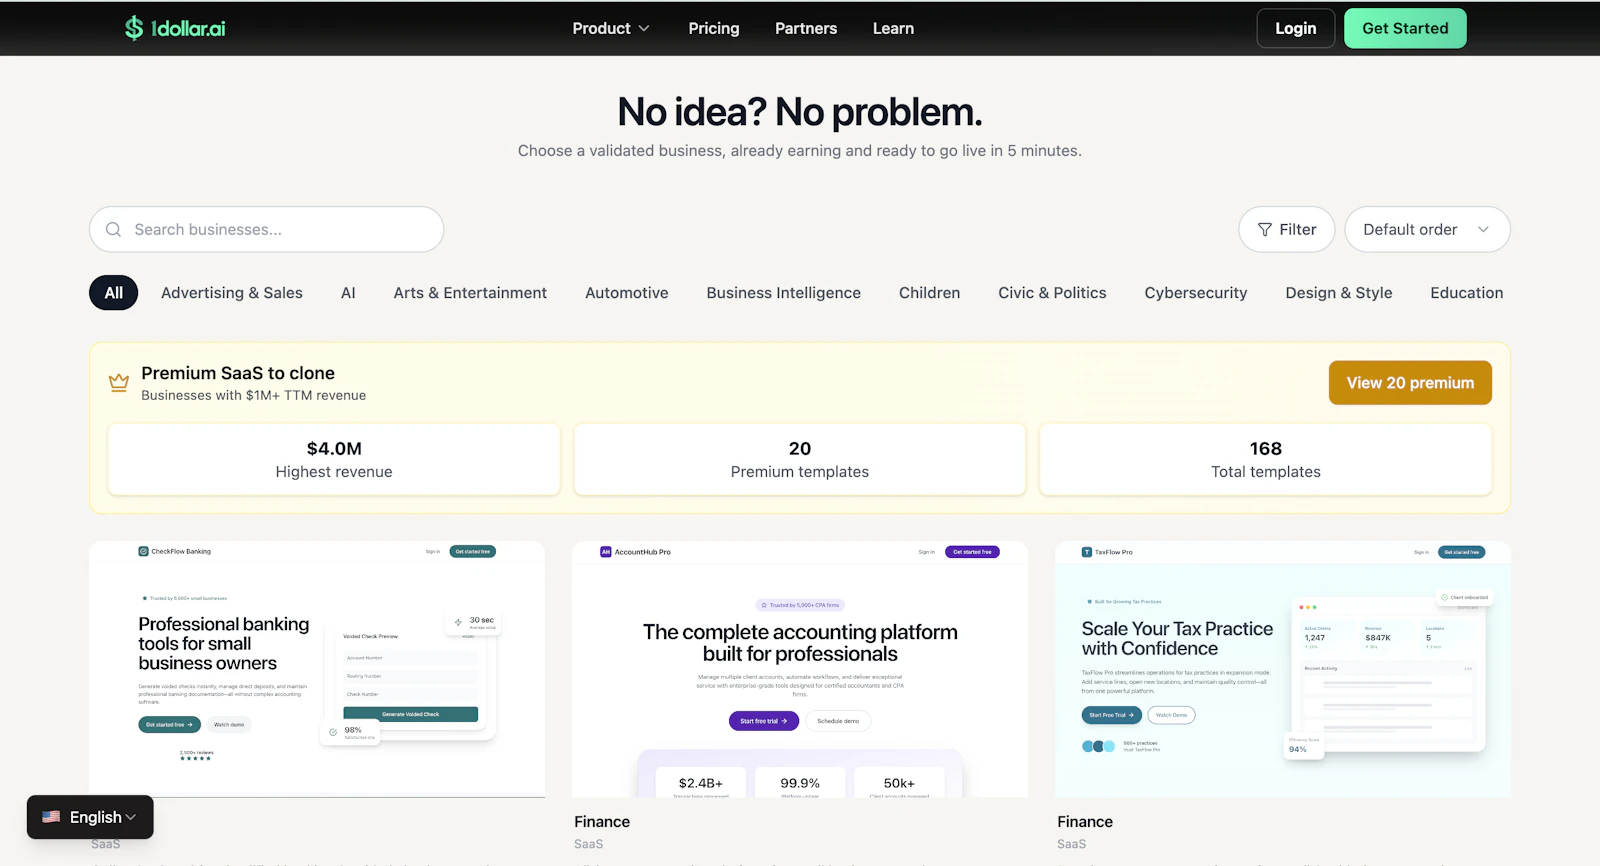Click View 20 premium button

click(1410, 383)
